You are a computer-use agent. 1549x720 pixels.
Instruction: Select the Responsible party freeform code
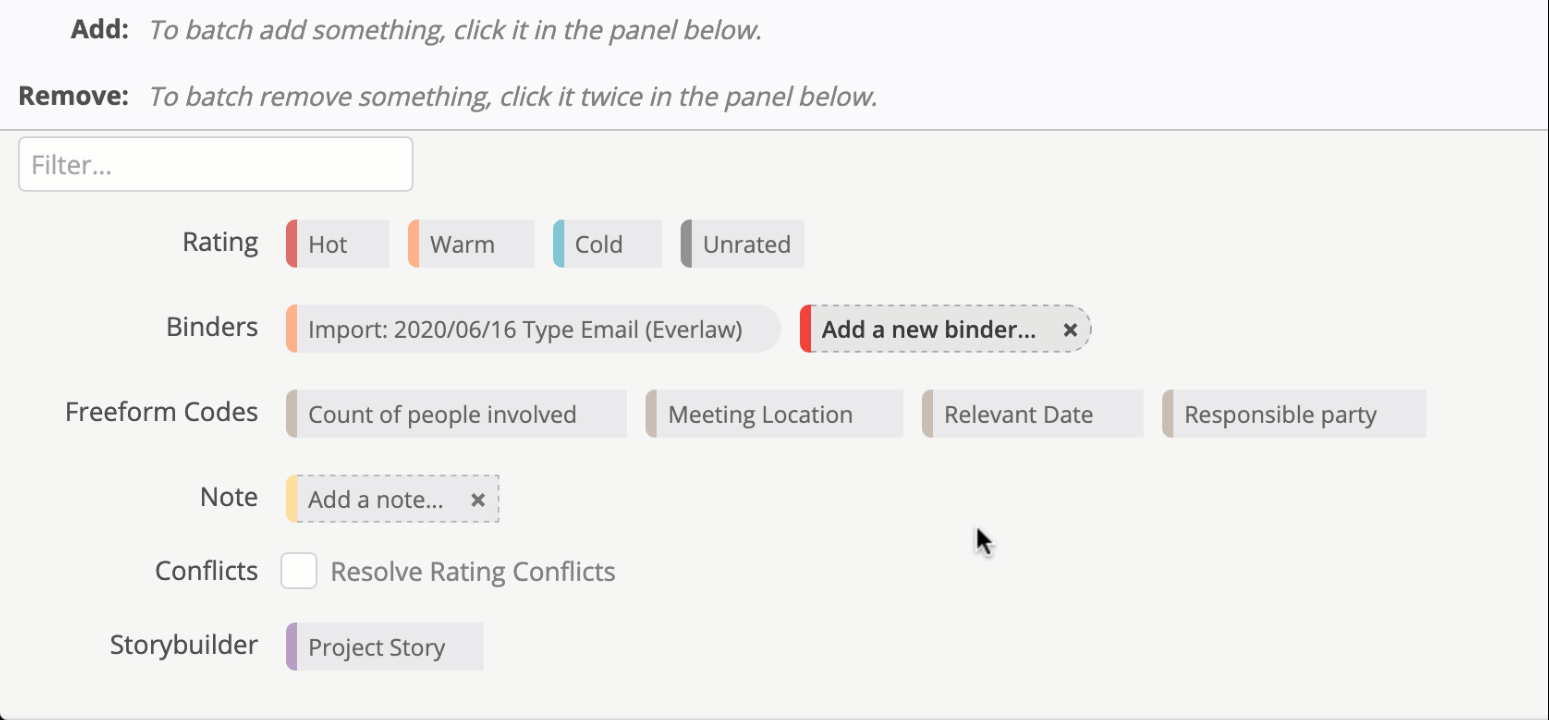[1293, 415]
